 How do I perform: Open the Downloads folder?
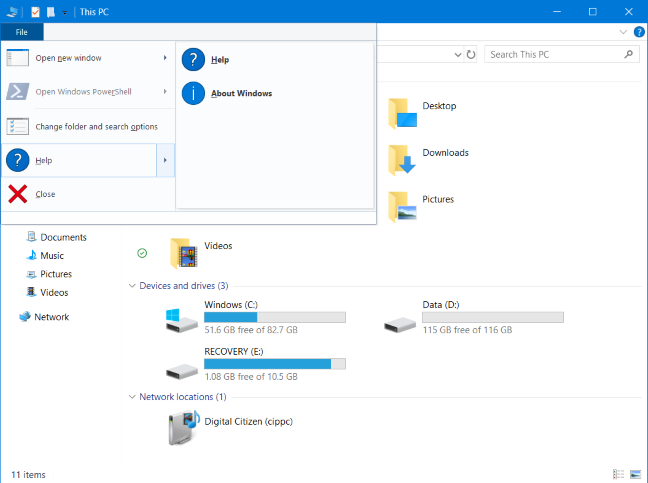(403, 160)
